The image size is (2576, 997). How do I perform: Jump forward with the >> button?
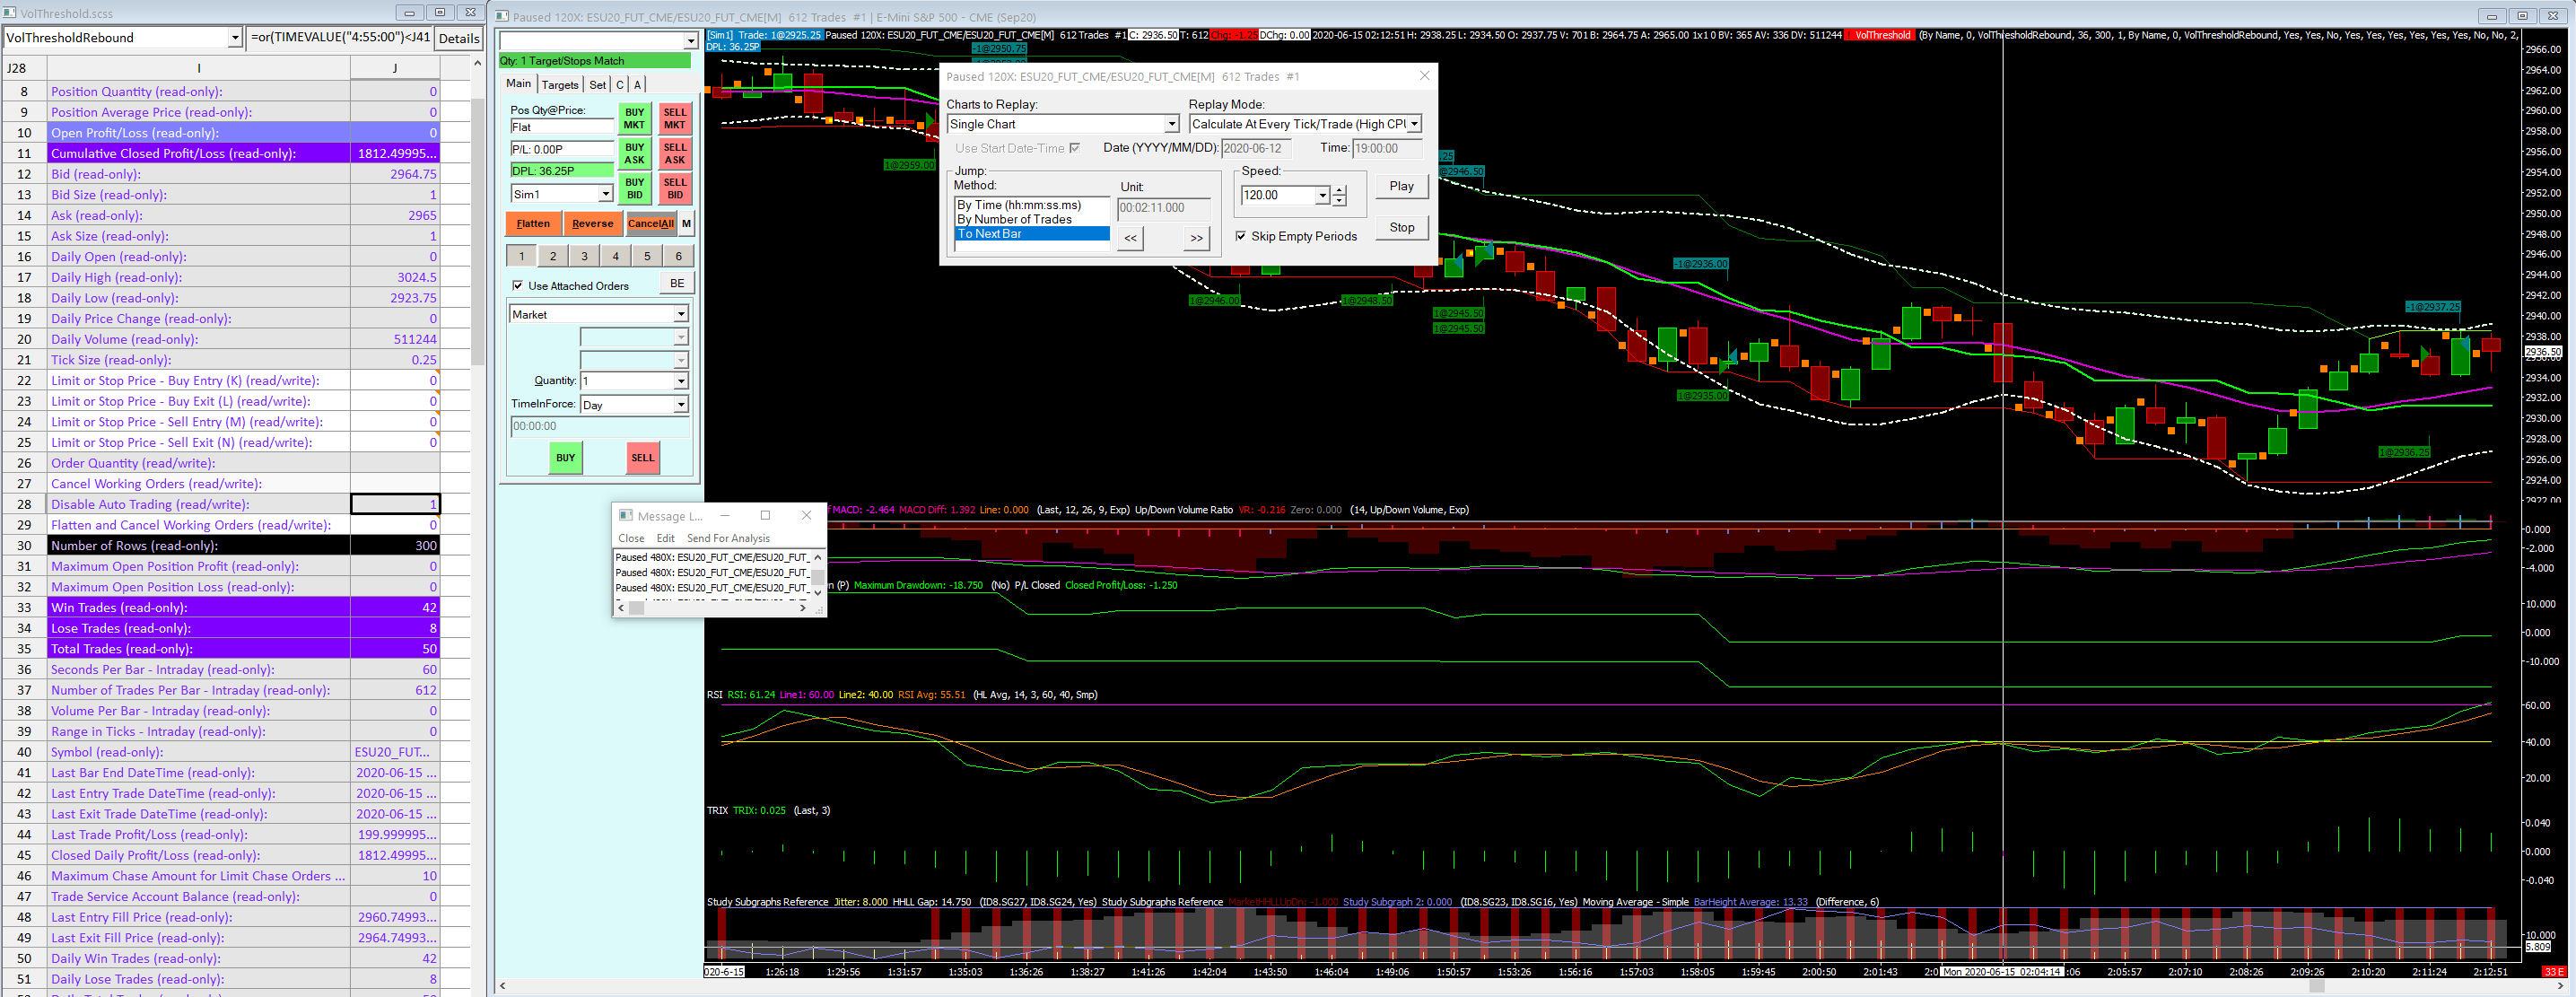(1196, 238)
